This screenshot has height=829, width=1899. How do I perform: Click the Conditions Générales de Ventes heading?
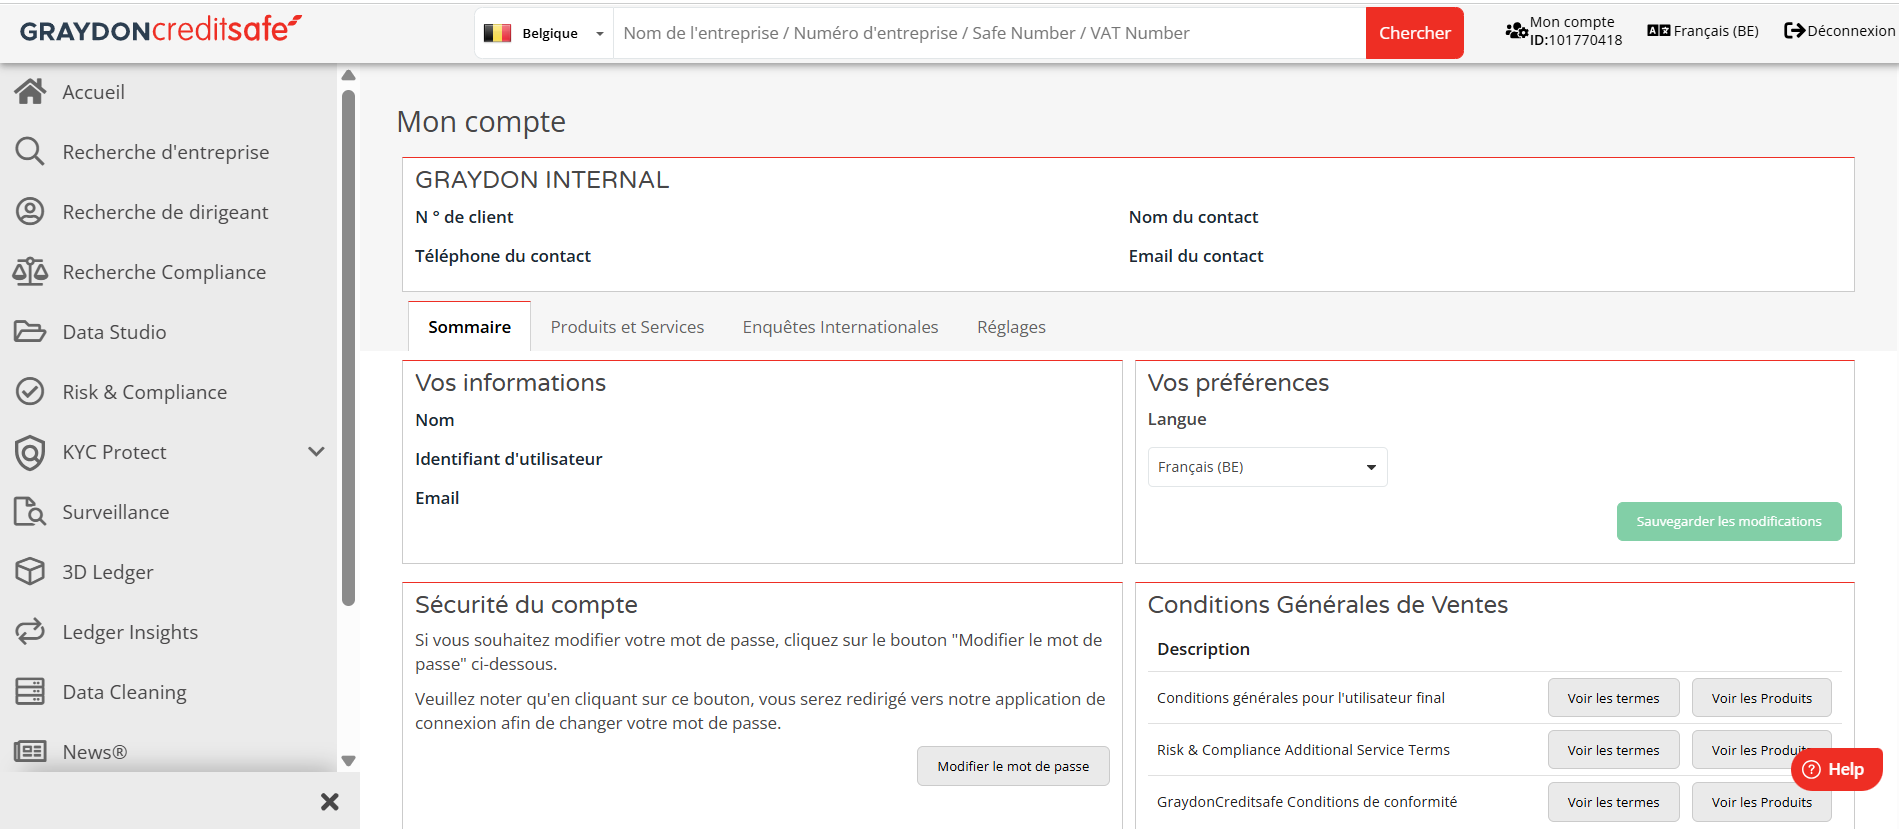click(1327, 605)
